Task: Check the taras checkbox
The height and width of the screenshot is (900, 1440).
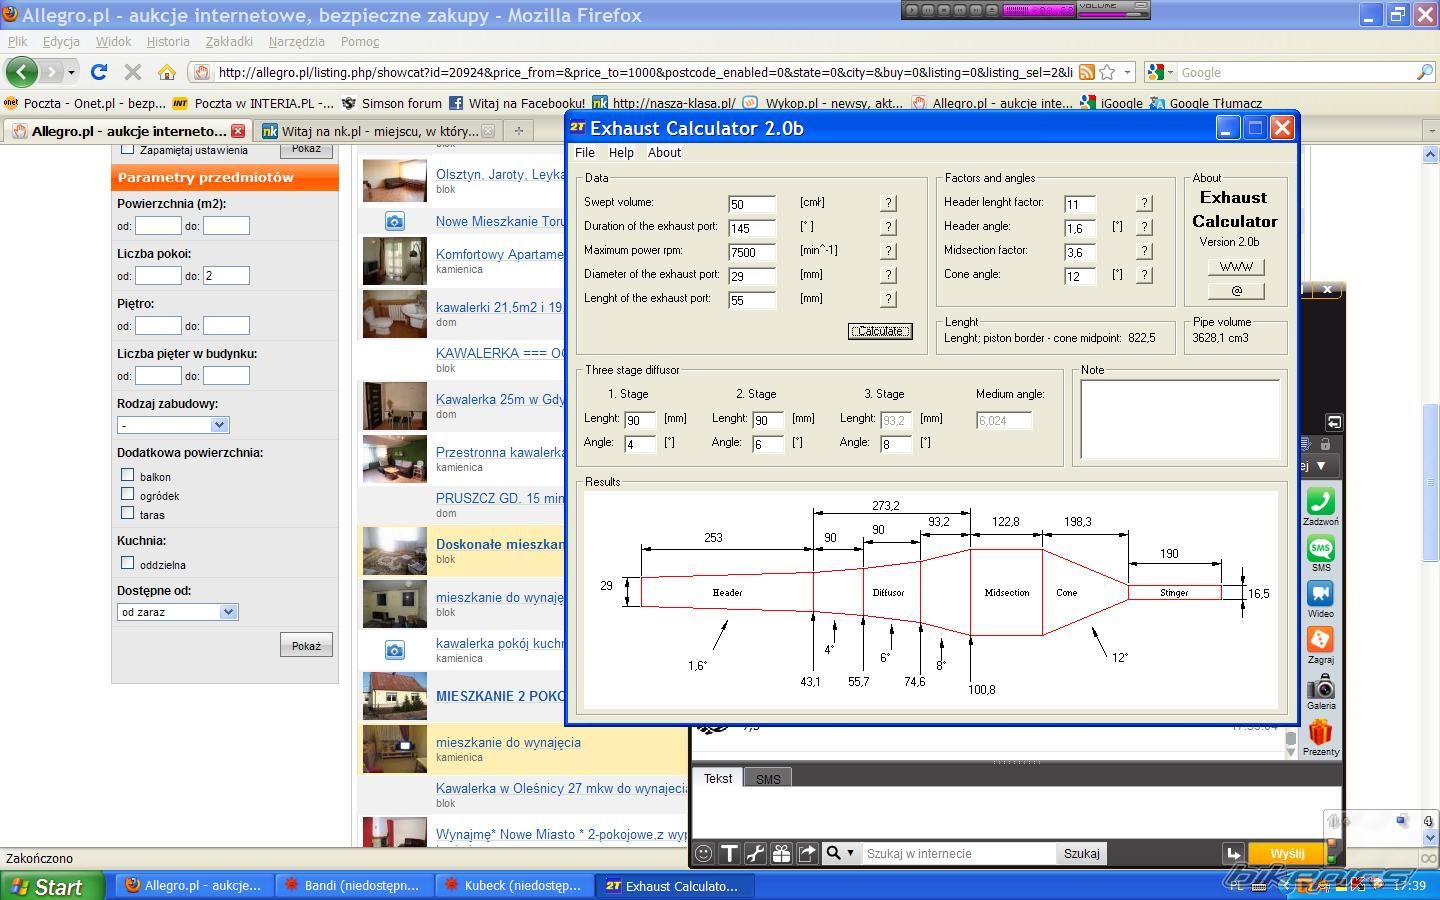Action: coord(127,513)
